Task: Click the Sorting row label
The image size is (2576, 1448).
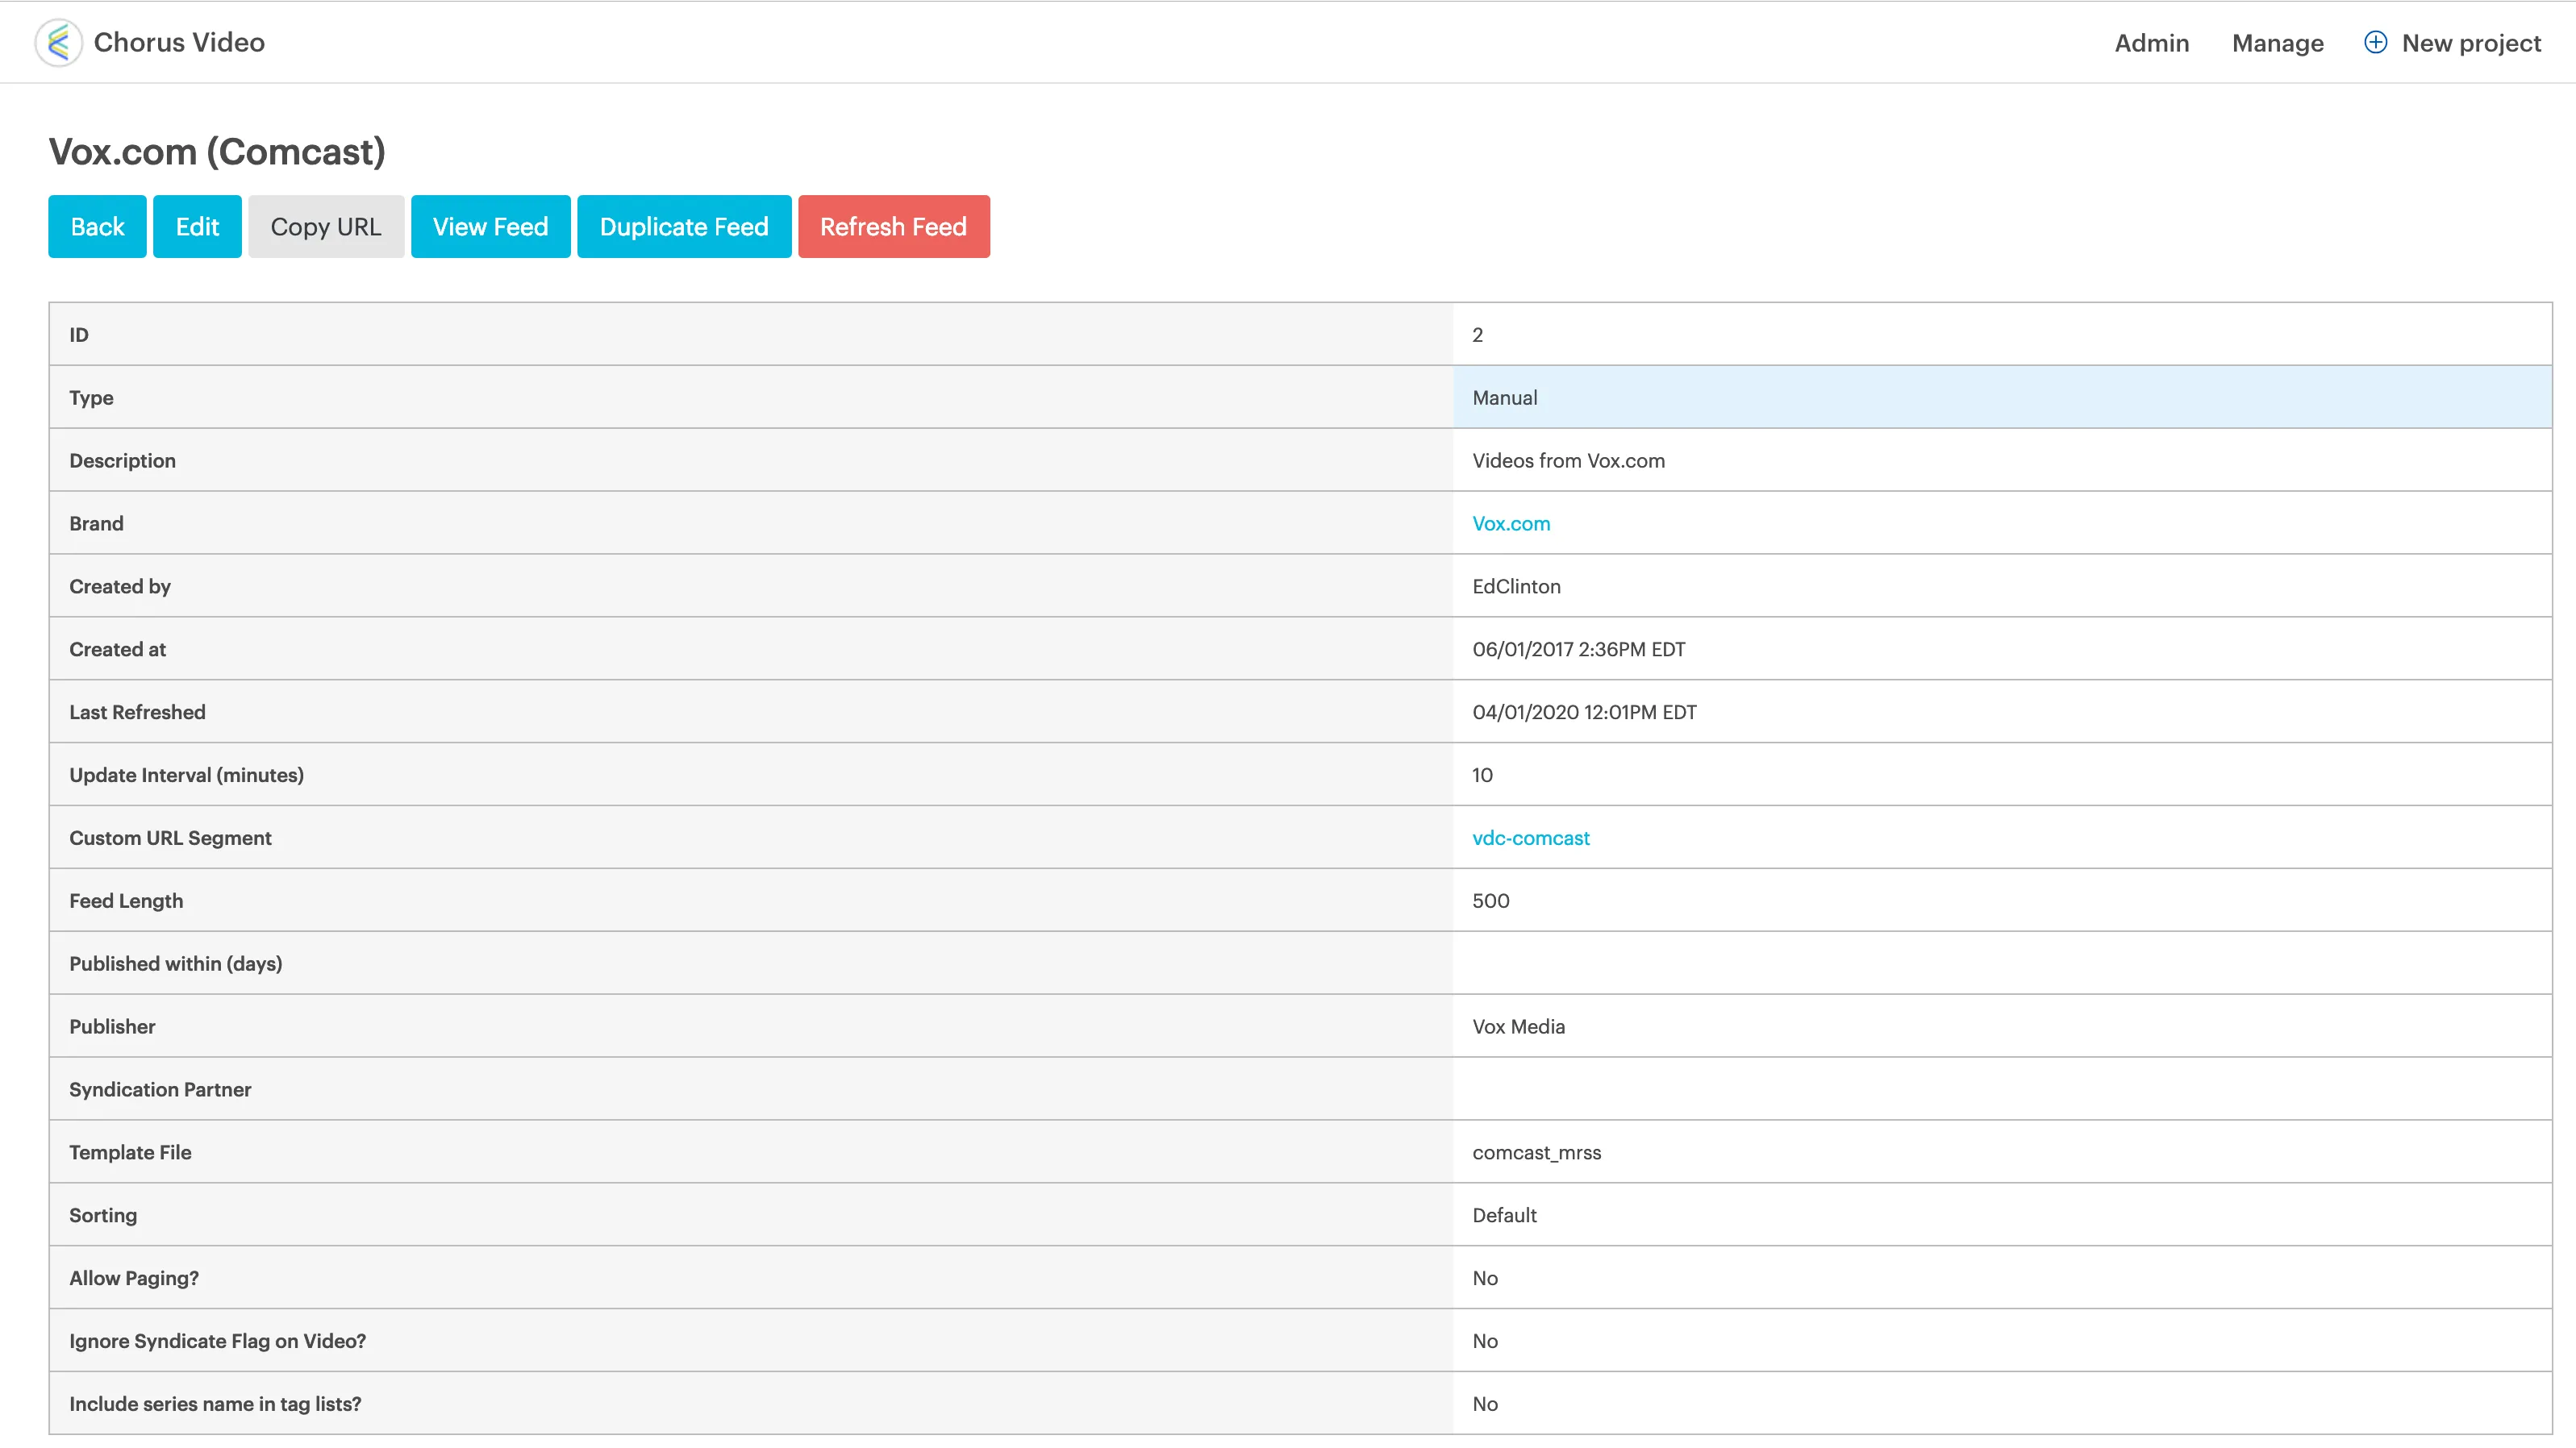Action: coord(103,1215)
